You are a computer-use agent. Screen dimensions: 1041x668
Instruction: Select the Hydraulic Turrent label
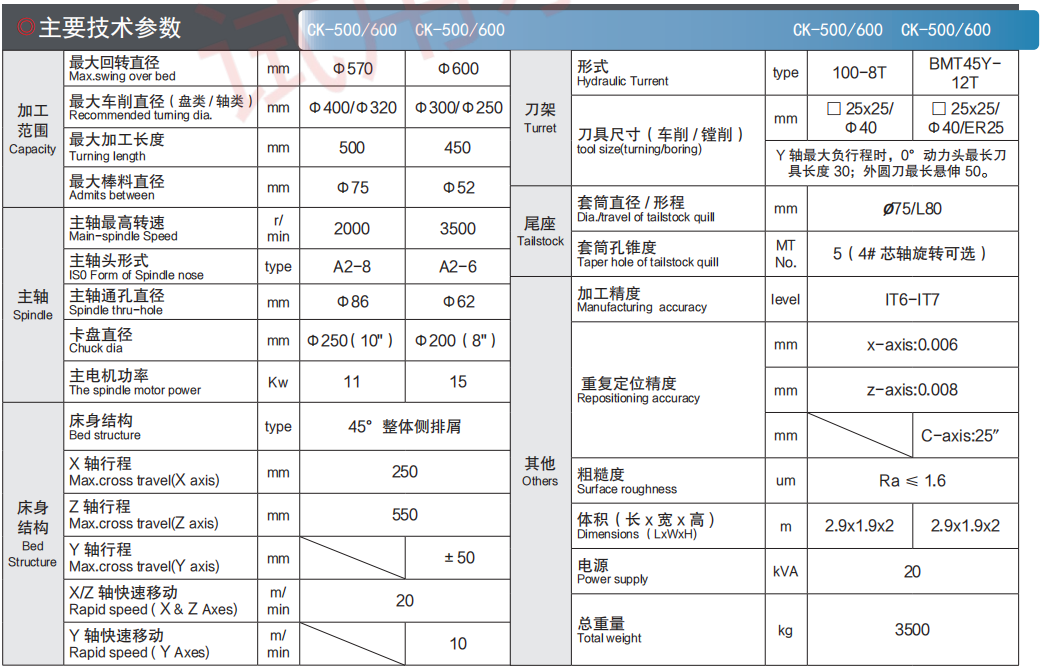(x=623, y=81)
